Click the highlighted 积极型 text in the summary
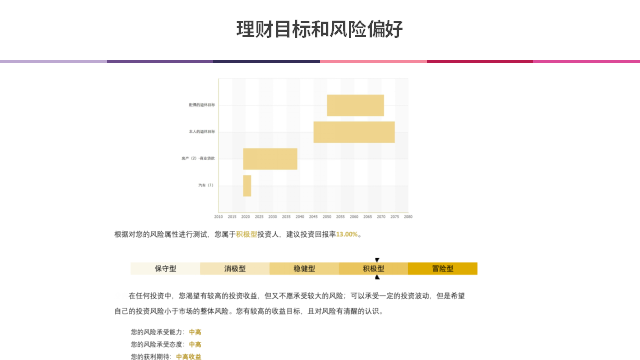The height and width of the screenshot is (360, 640). click(x=247, y=234)
